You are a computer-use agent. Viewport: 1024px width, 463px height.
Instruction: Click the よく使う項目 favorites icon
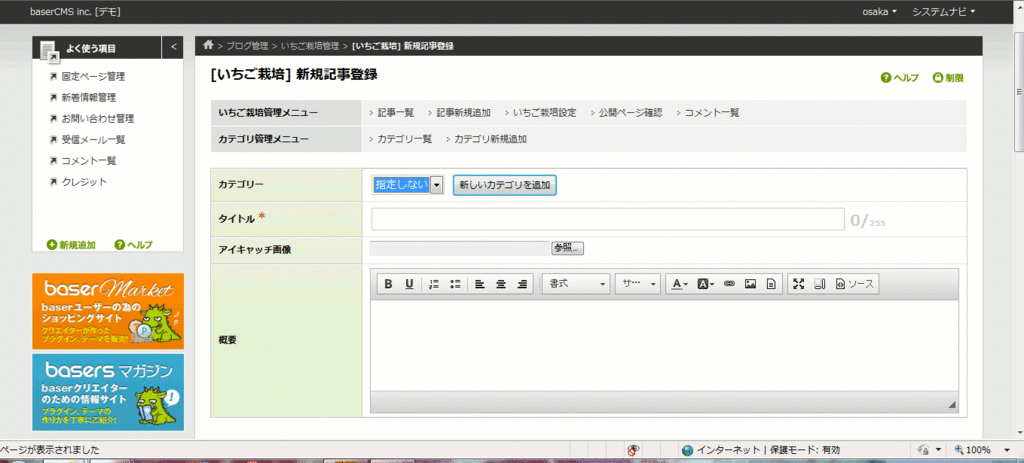49,50
